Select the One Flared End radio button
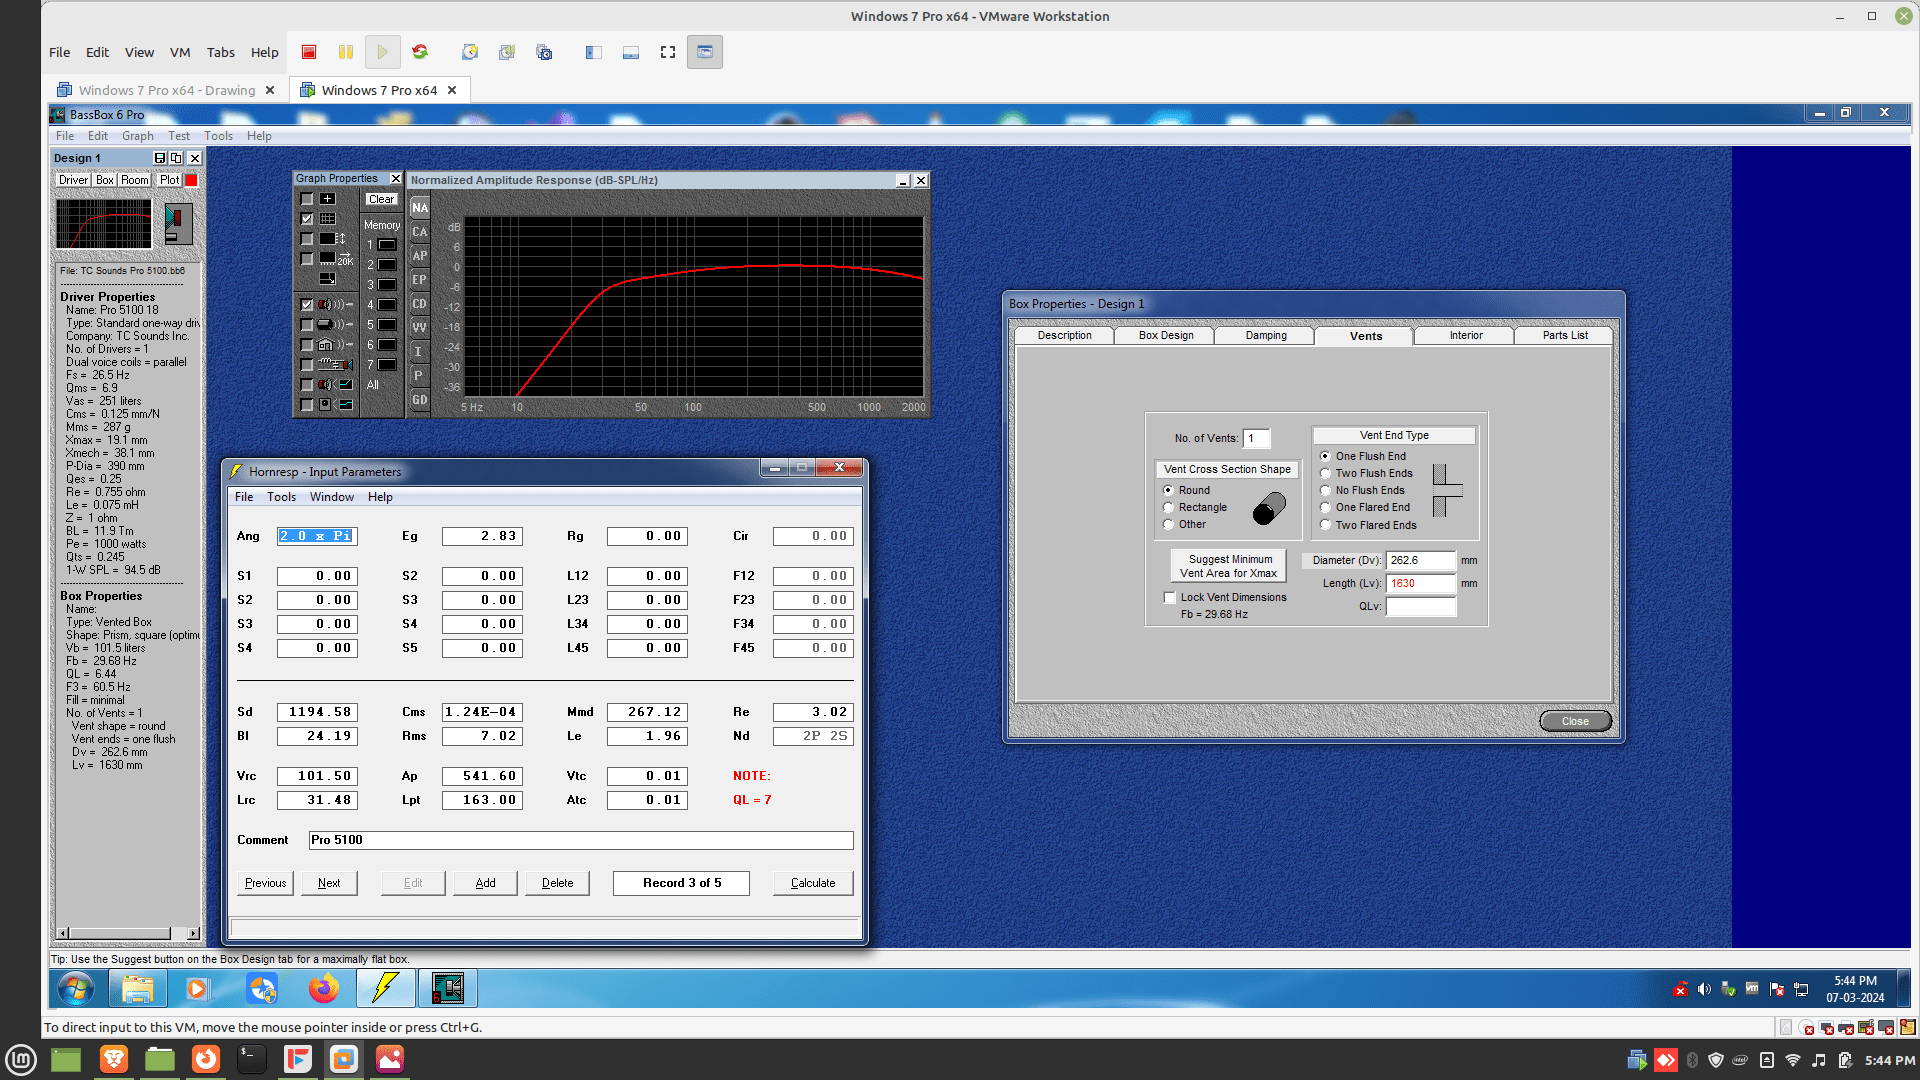Viewport: 1920px width, 1080px height. pos(1325,508)
